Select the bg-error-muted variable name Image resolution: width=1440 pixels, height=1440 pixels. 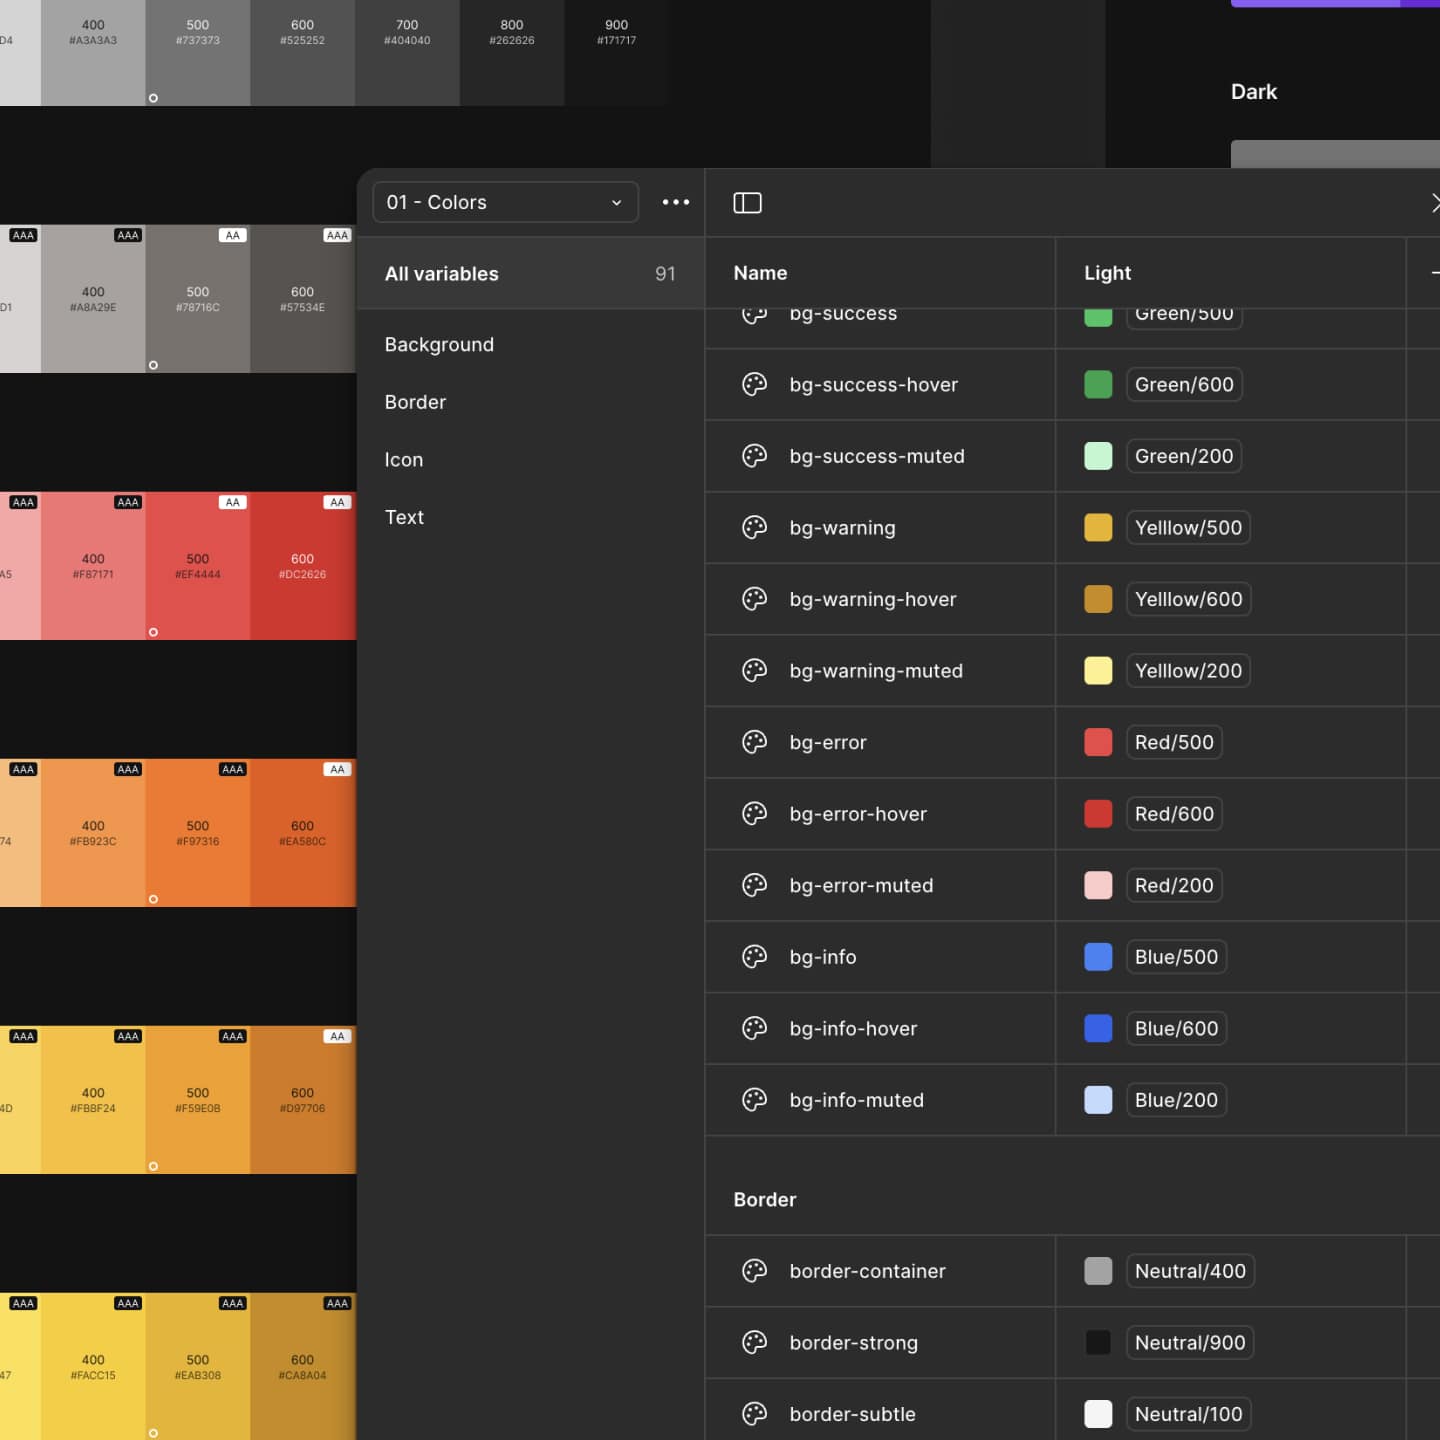861,886
